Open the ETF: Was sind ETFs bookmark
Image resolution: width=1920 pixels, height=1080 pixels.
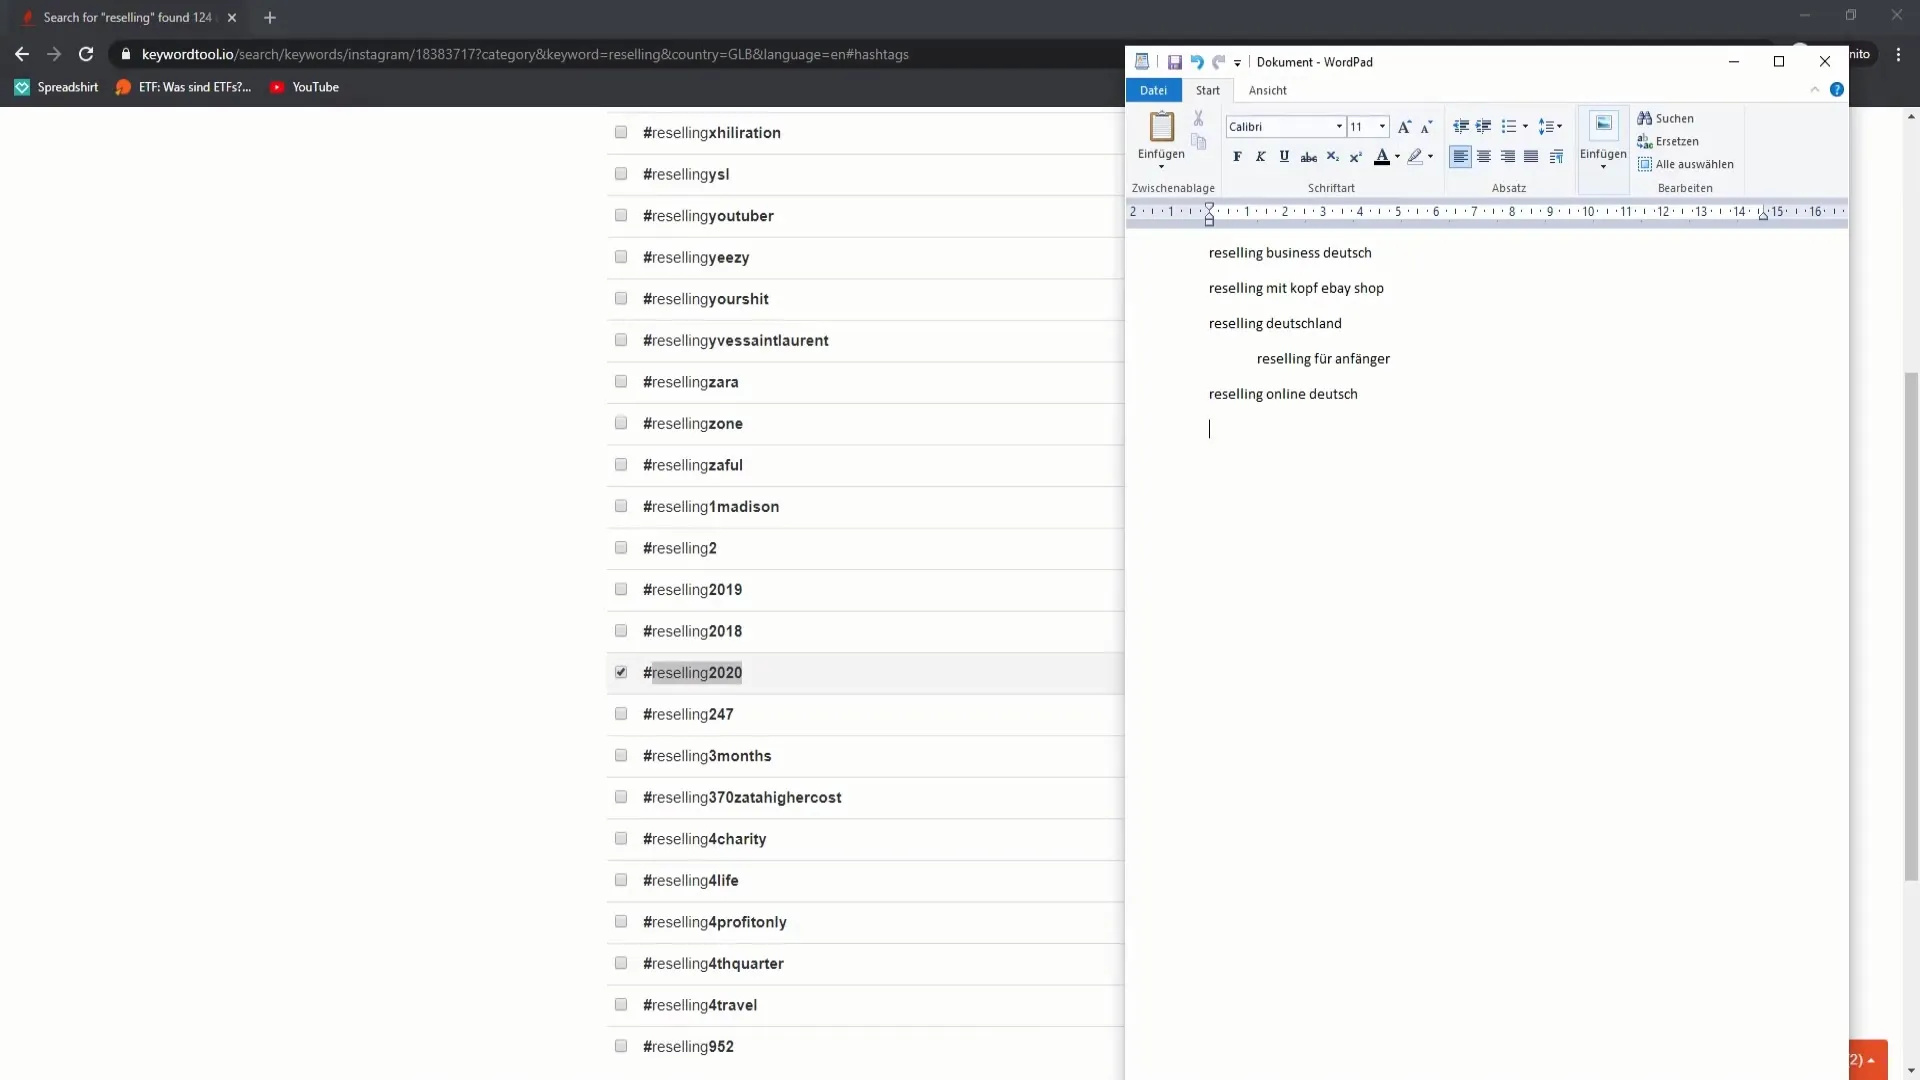click(183, 87)
